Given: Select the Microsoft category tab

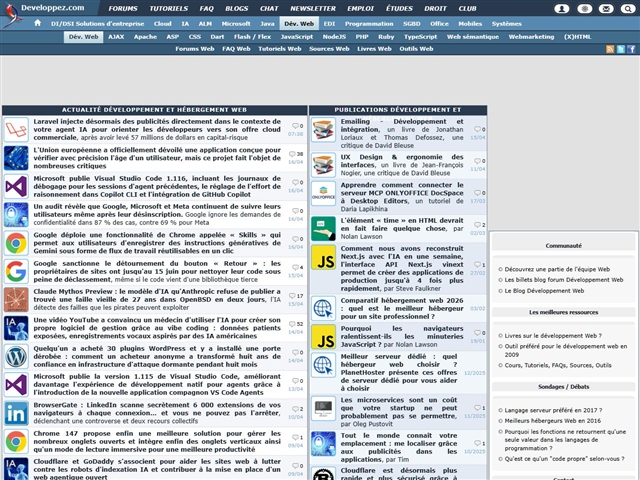Looking at the screenshot, I should click(x=236, y=24).
